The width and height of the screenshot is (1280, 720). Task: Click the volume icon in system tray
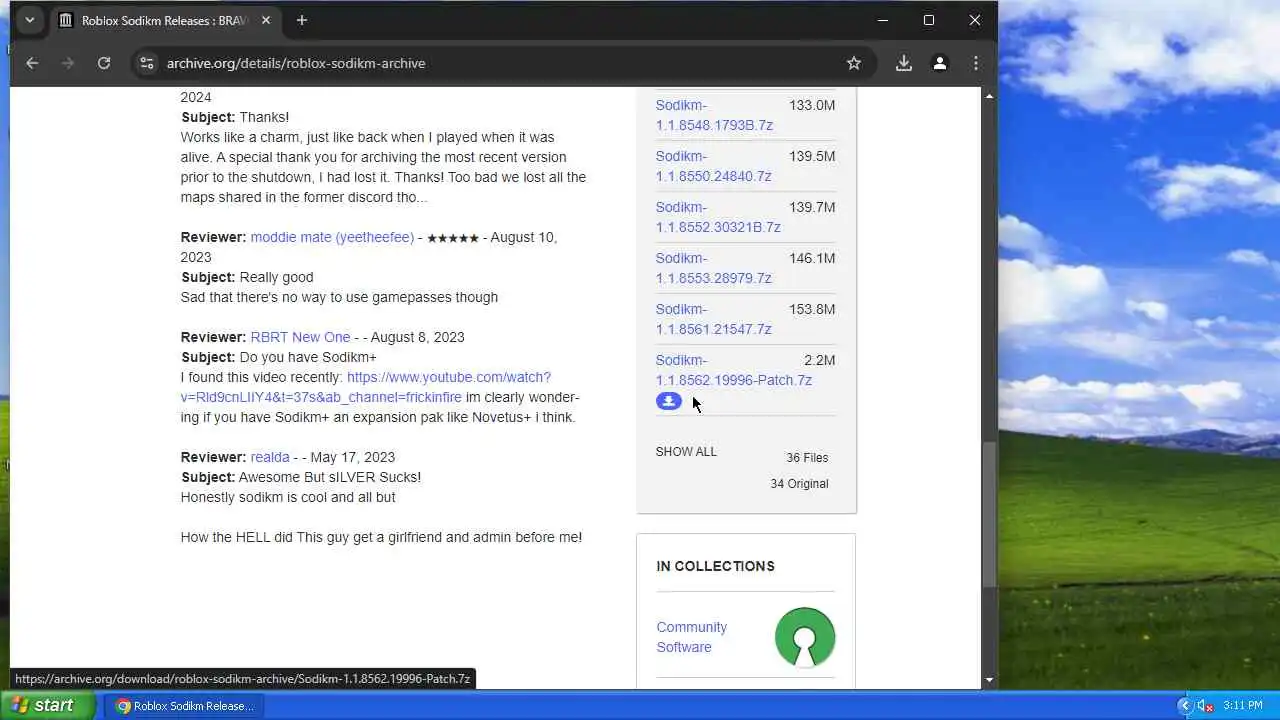pyautogui.click(x=1205, y=706)
